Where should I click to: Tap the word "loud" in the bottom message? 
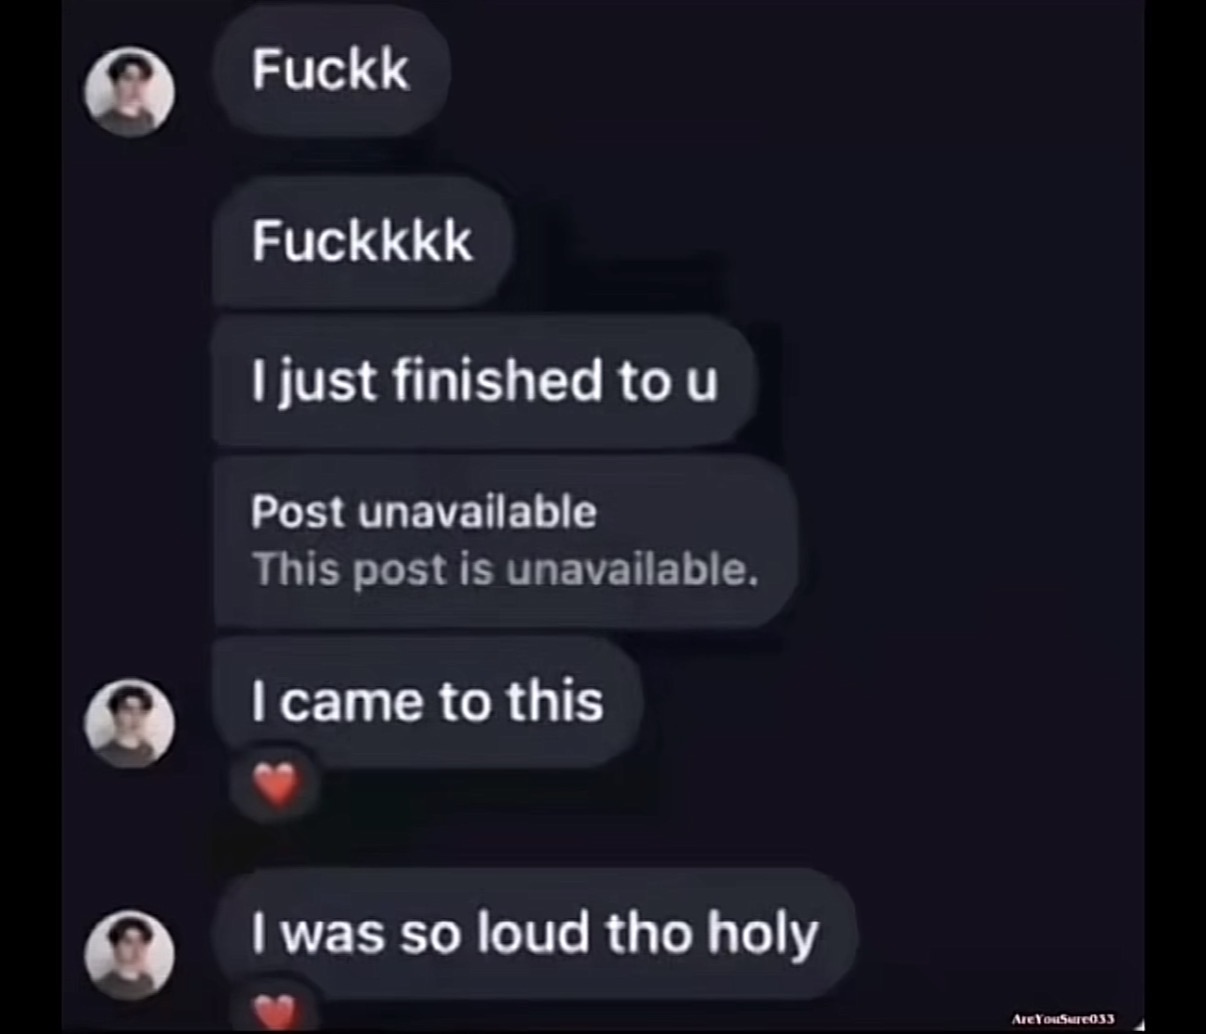[x=531, y=932]
